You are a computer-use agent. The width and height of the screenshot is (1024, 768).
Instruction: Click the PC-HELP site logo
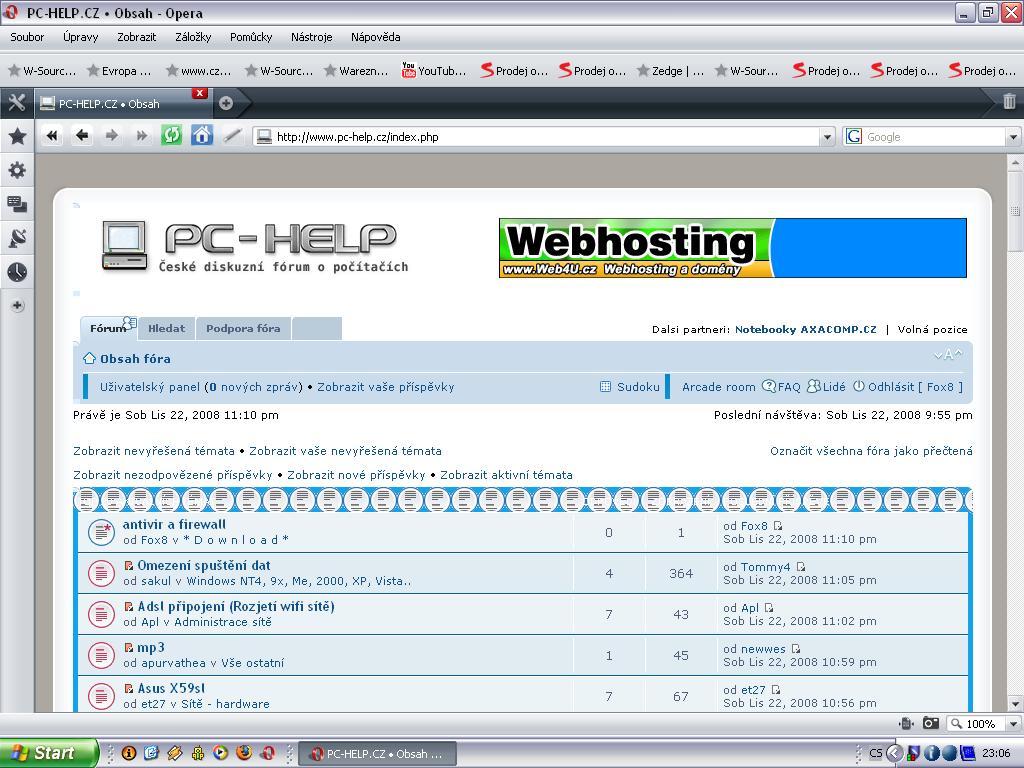point(255,246)
